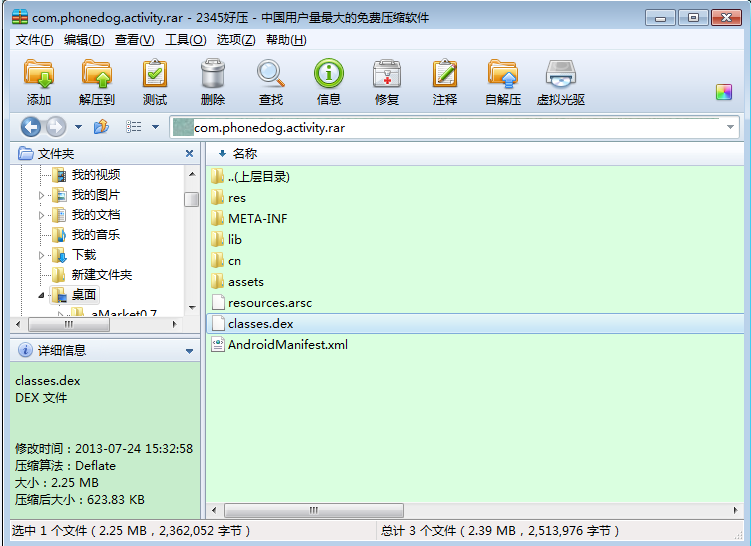Go back with the left arrow button
Screen dimensions: 751x546
click(31, 127)
